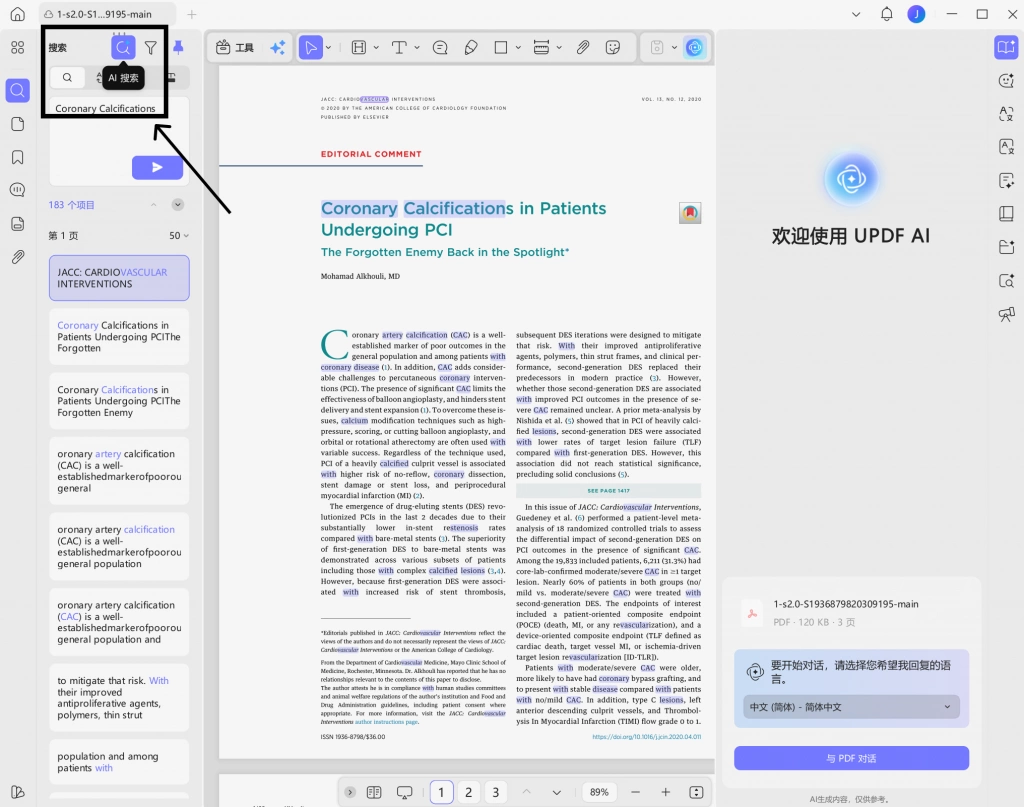This screenshot has width=1024, height=807.
Task: Toggle the pin icon on search panel
Action: 178,48
